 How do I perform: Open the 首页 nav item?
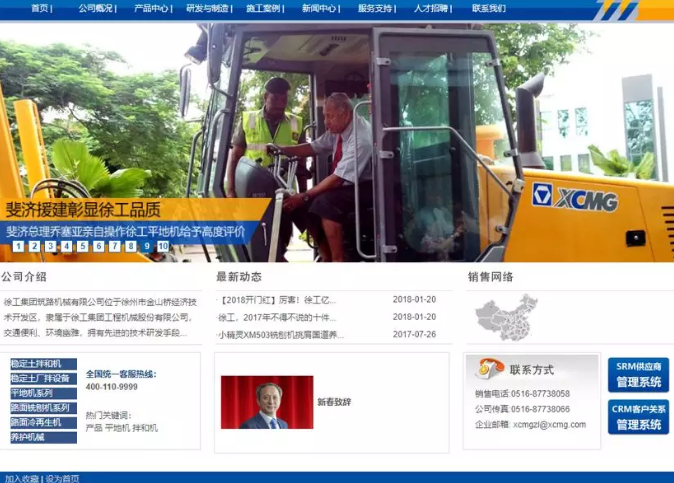point(40,8)
